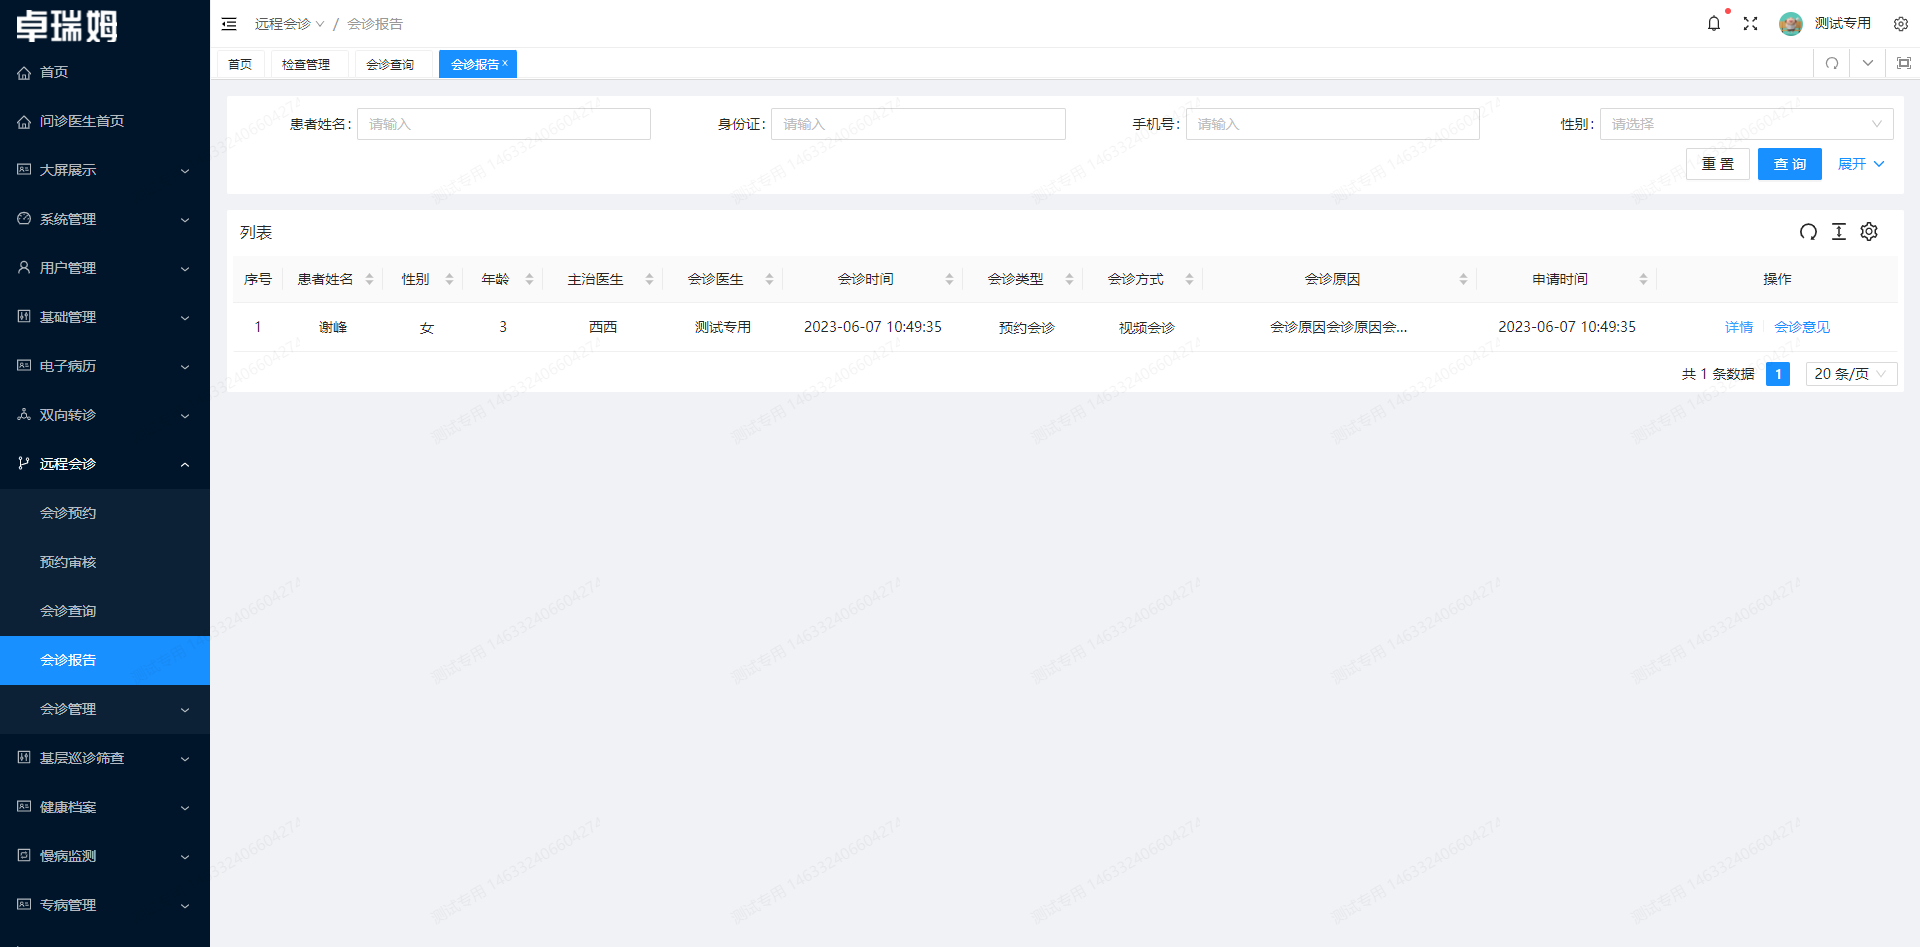Click the 查询 search button
Image resolution: width=1920 pixels, height=947 pixels.
pyautogui.click(x=1789, y=164)
